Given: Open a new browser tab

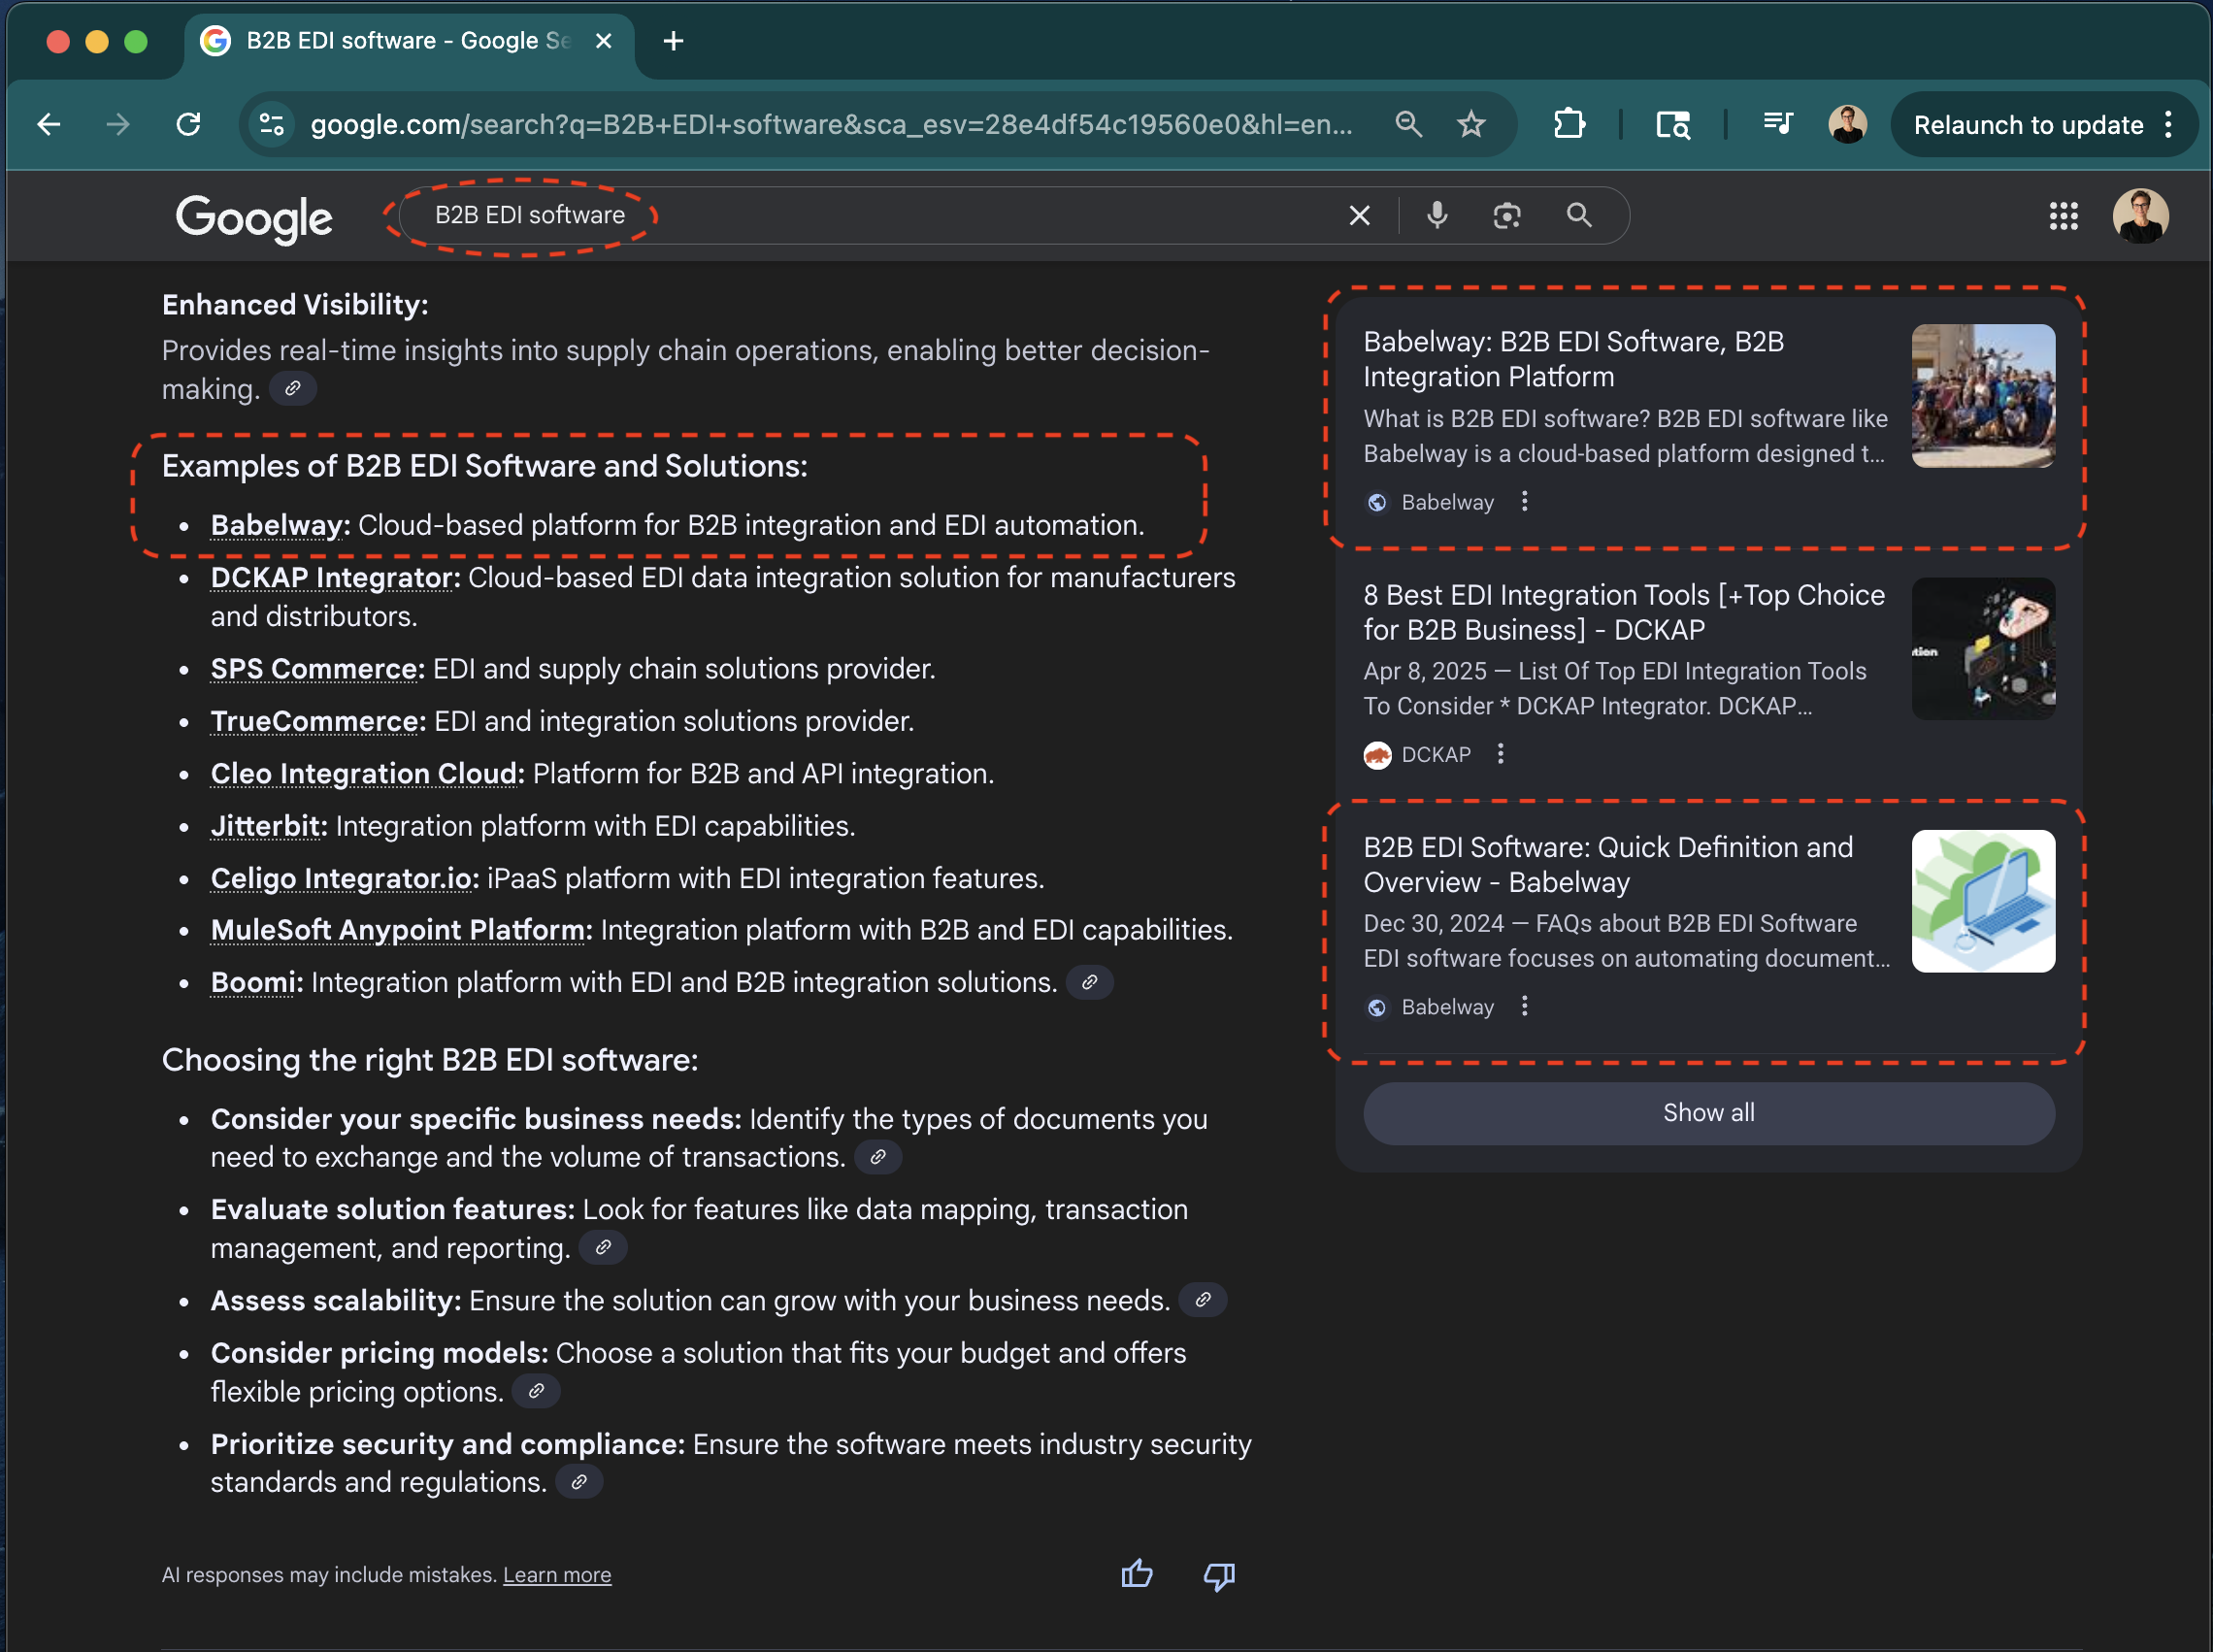Looking at the screenshot, I should tap(673, 41).
